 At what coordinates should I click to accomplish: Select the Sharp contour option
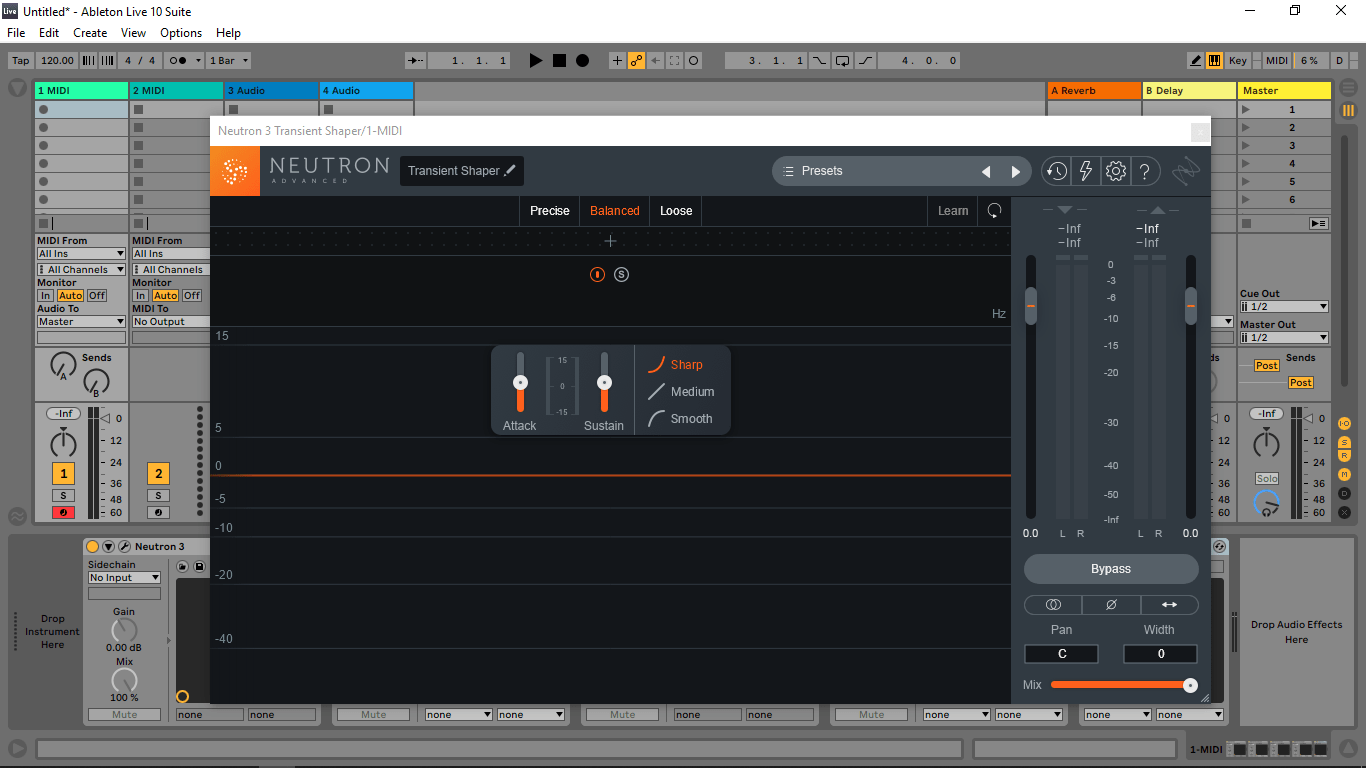(x=675, y=365)
